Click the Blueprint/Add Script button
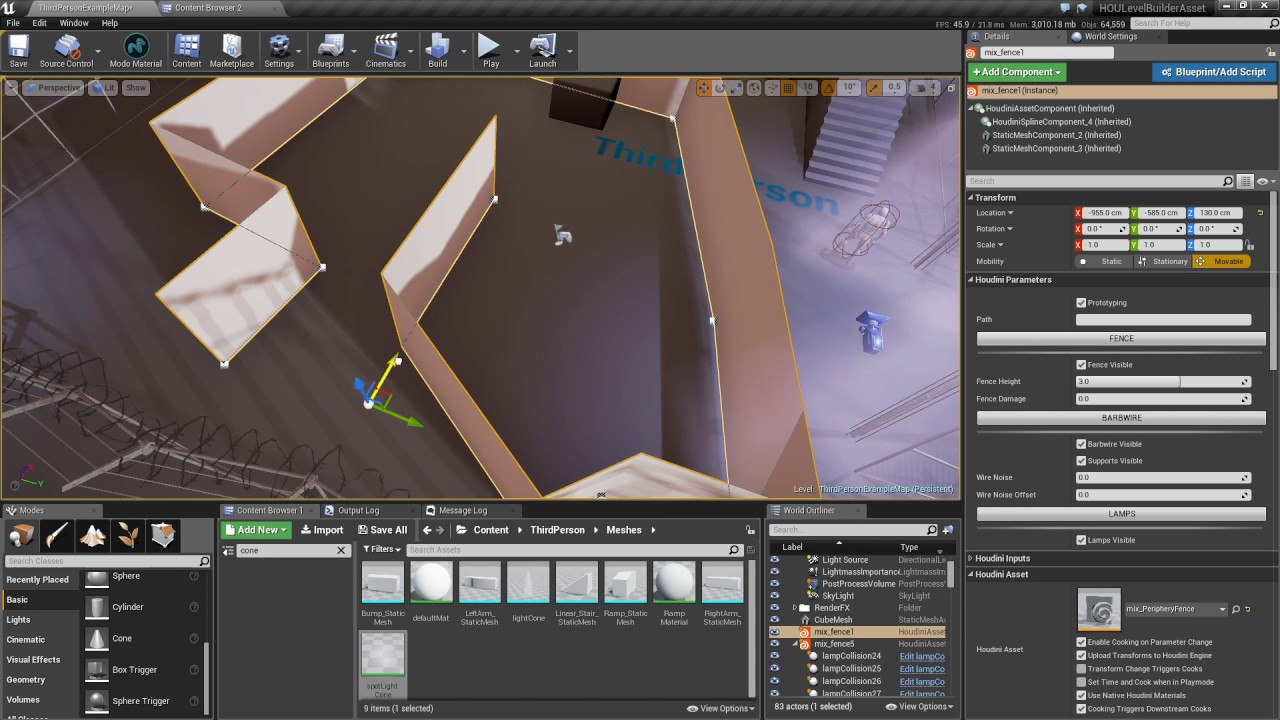 coord(1213,72)
